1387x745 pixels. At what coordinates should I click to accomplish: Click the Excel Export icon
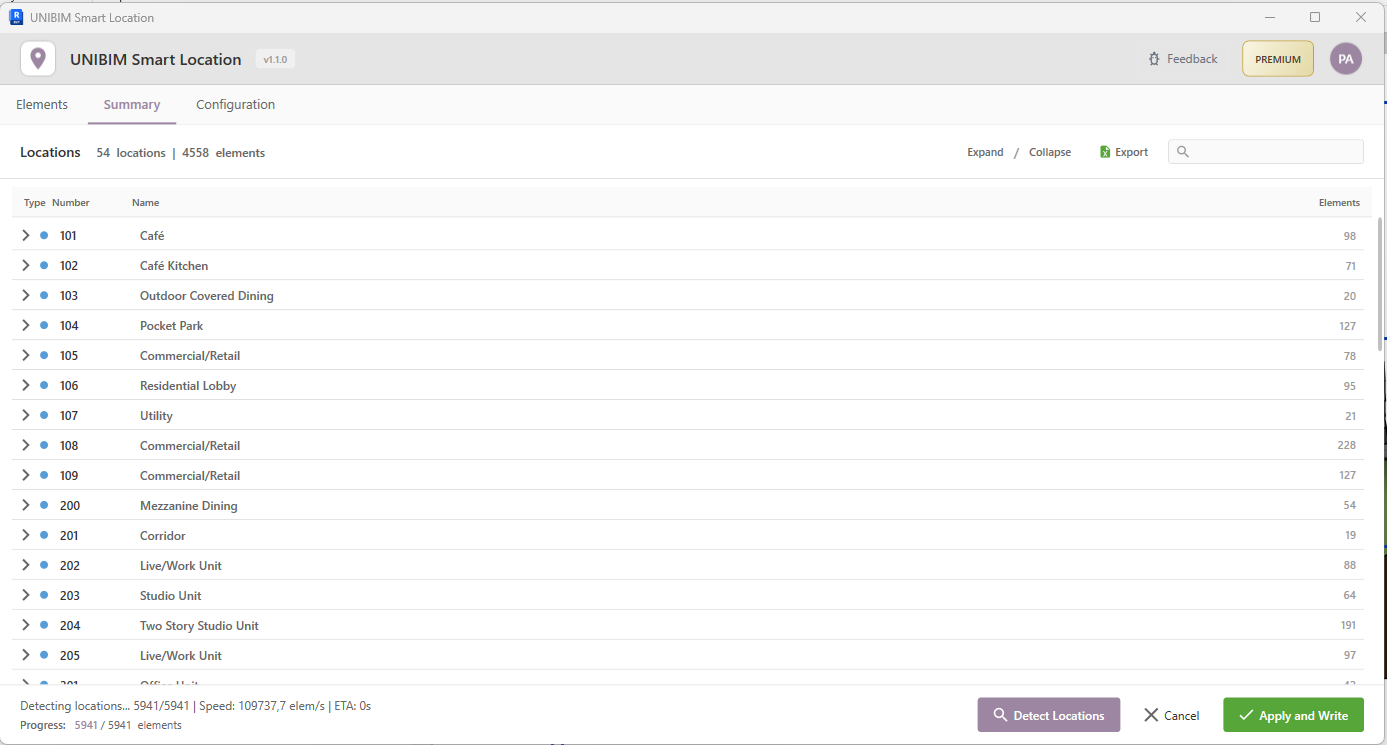click(1105, 151)
